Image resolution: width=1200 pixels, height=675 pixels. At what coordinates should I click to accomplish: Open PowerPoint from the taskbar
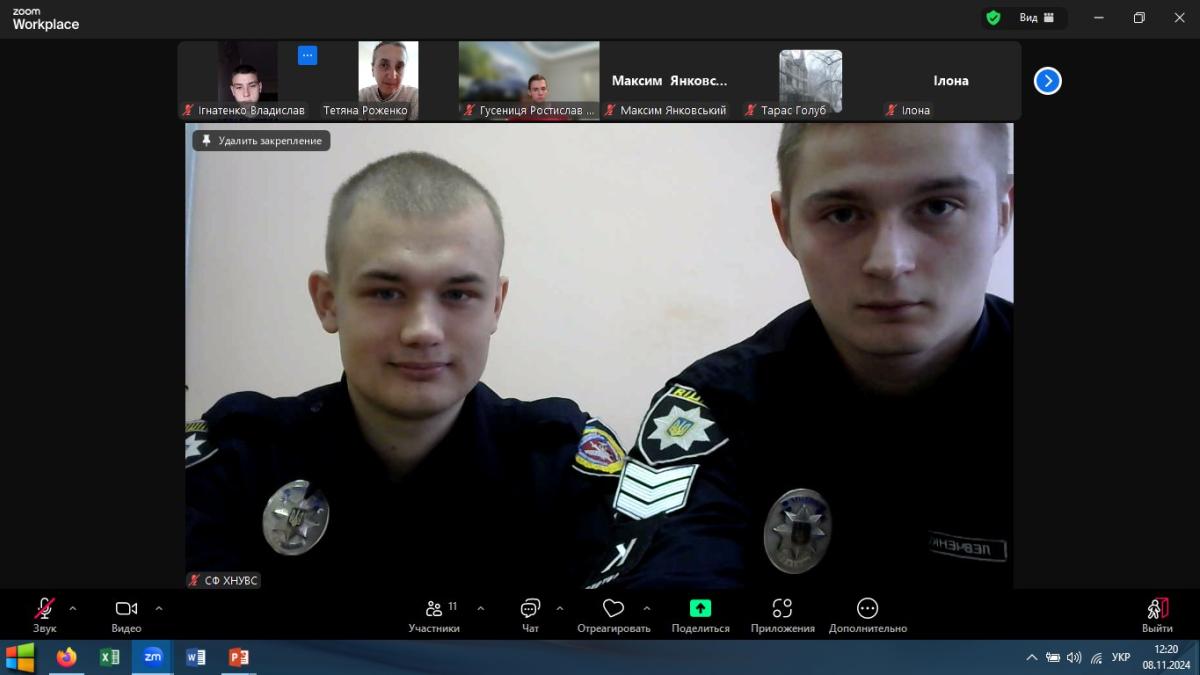pos(239,657)
